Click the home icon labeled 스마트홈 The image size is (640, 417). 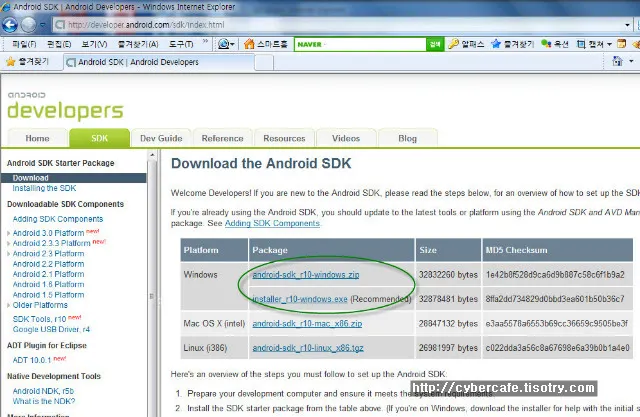coord(249,44)
